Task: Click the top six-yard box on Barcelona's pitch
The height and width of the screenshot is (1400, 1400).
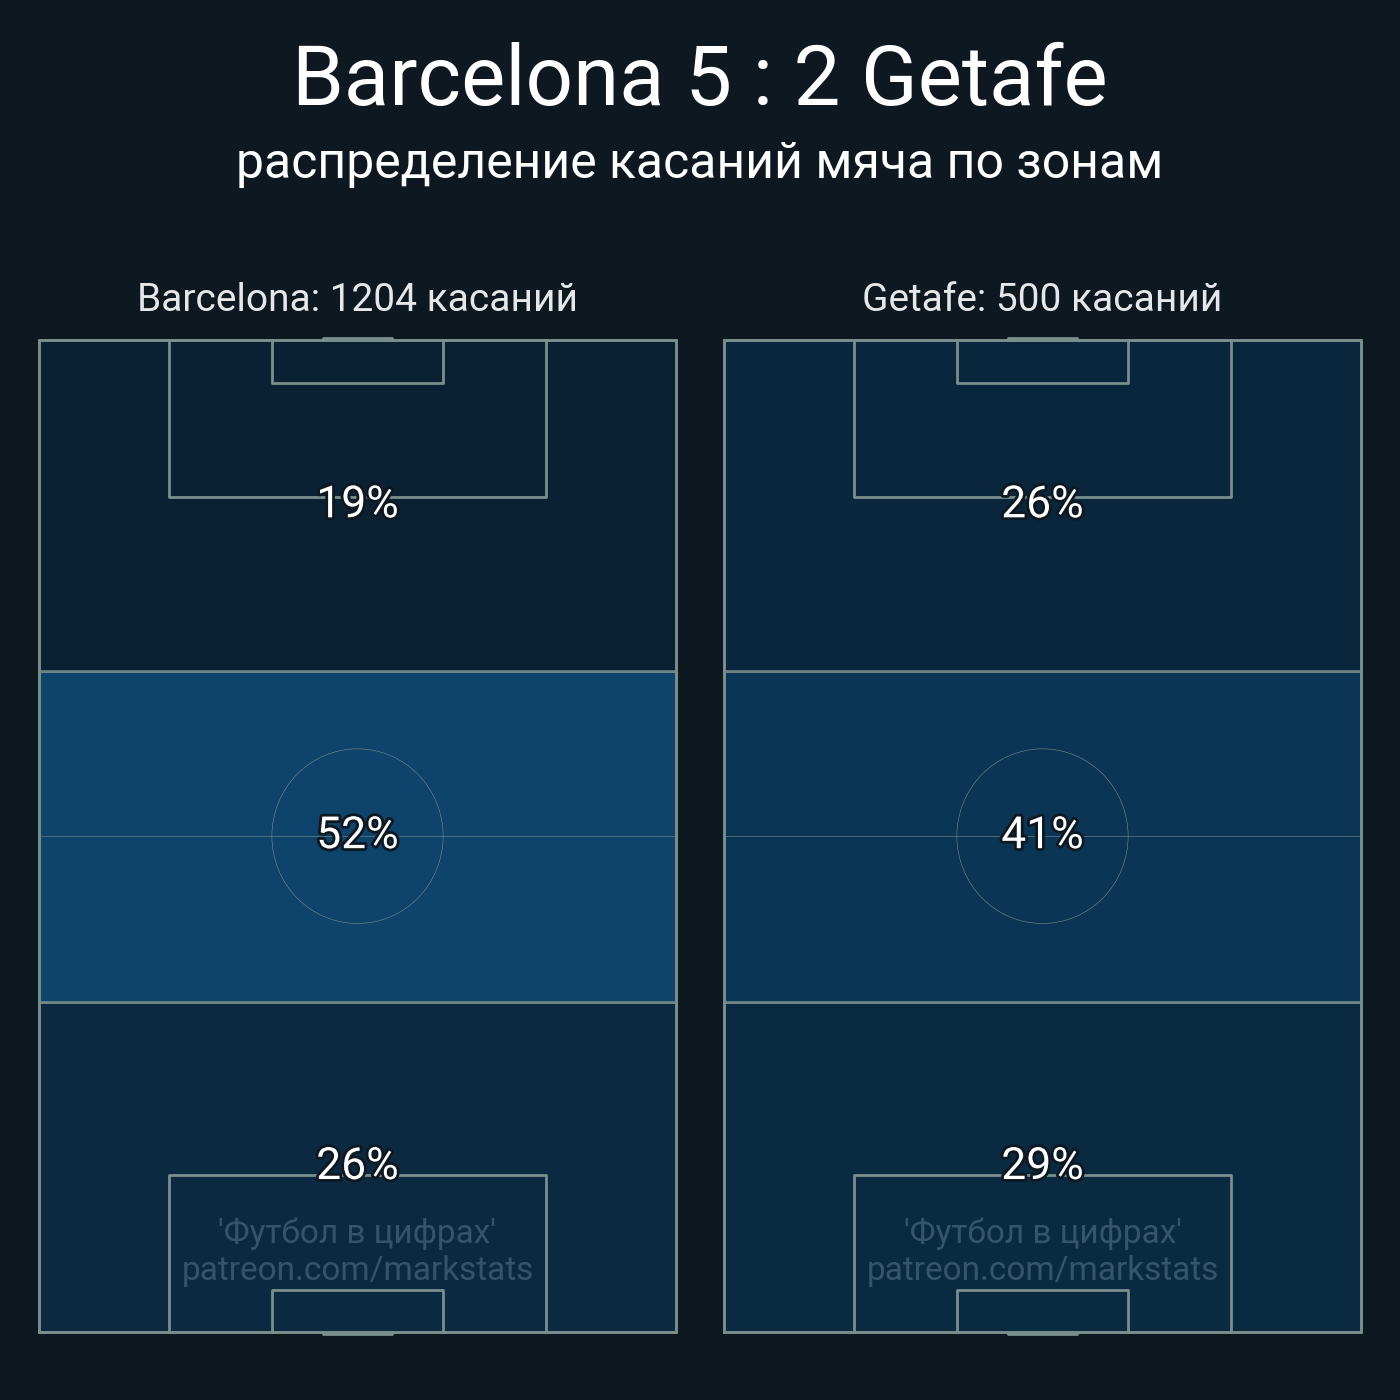Action: point(357,362)
